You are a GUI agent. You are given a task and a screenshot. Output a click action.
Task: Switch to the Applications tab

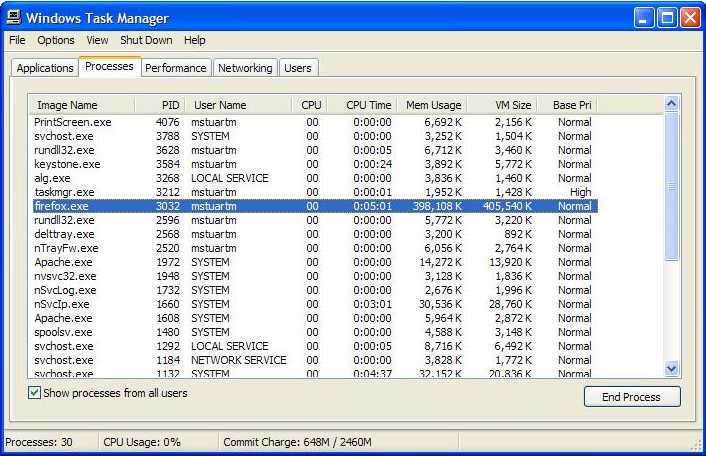(x=45, y=68)
